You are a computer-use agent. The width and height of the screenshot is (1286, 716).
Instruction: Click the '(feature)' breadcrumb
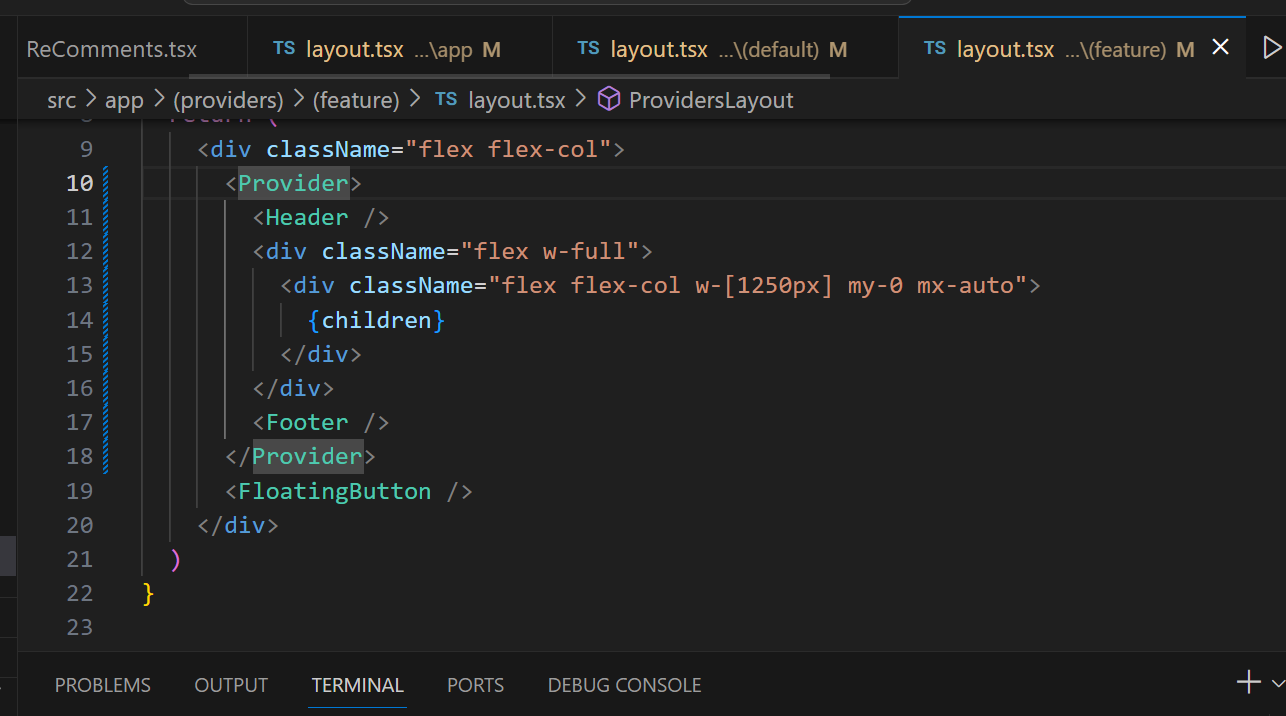point(355,100)
